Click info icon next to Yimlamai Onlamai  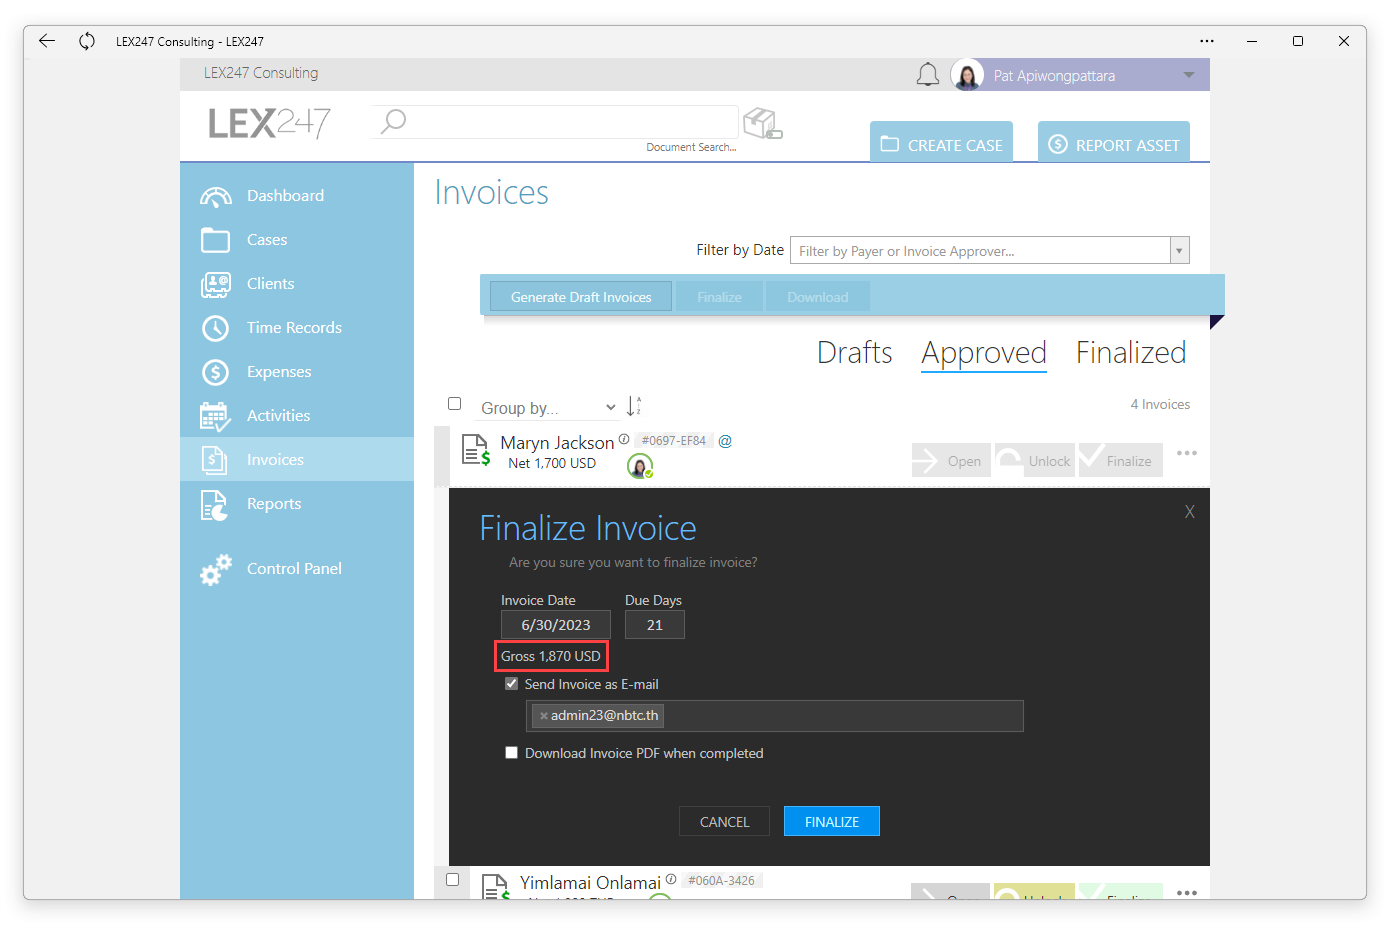pyautogui.click(x=671, y=879)
